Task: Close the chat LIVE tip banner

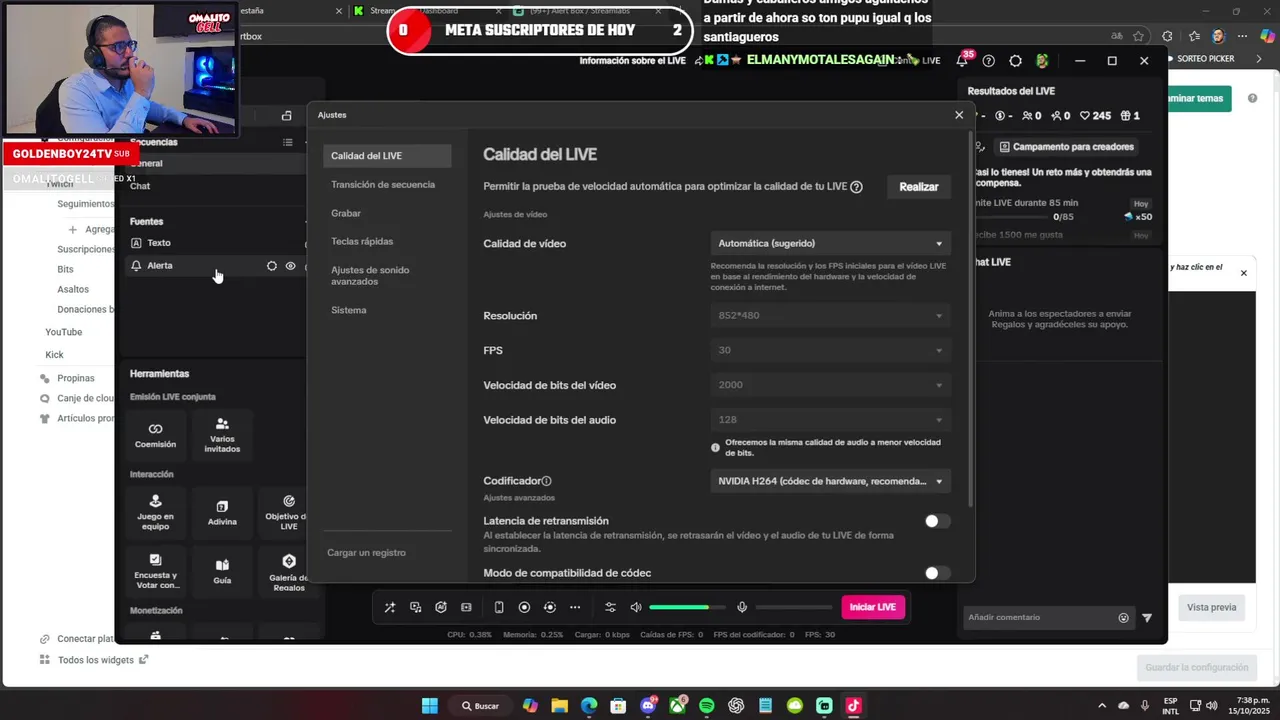Action: [x=1244, y=273]
